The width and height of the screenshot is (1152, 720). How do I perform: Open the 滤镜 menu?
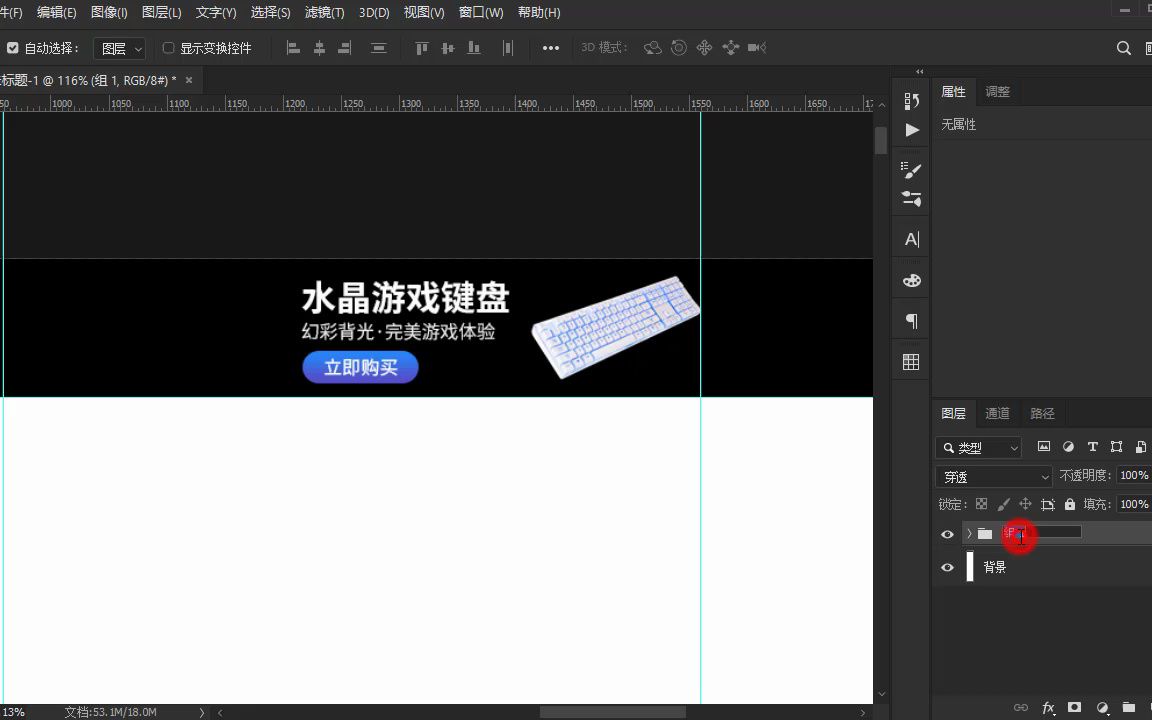point(323,12)
